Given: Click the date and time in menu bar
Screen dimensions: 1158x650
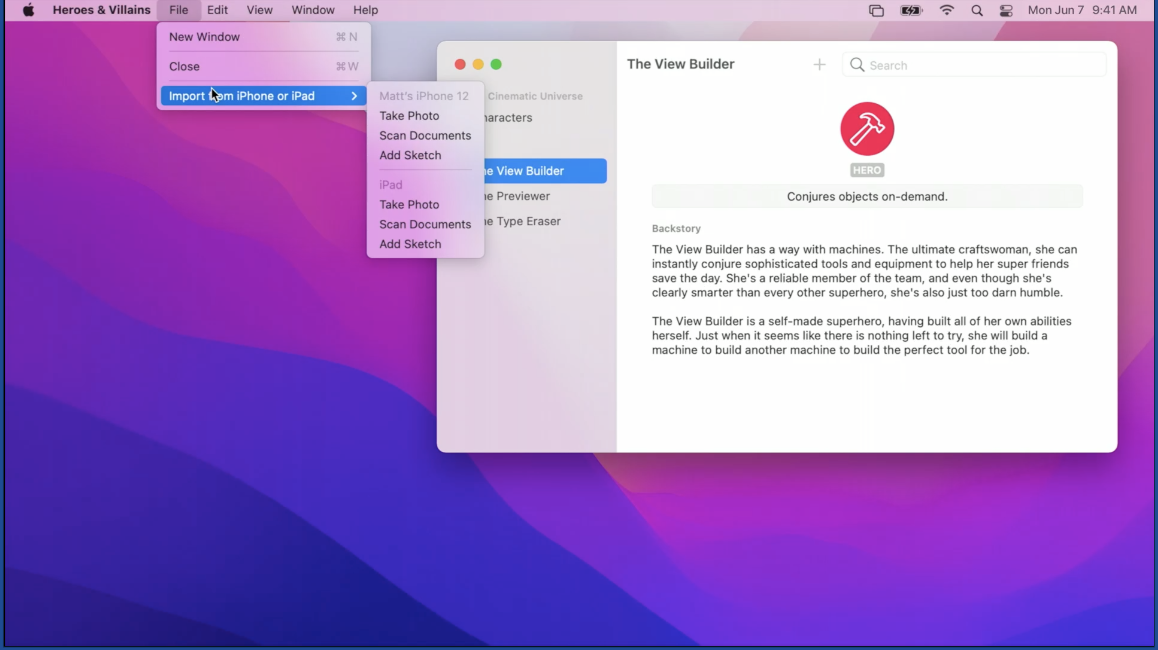Looking at the screenshot, I should click(1082, 10).
